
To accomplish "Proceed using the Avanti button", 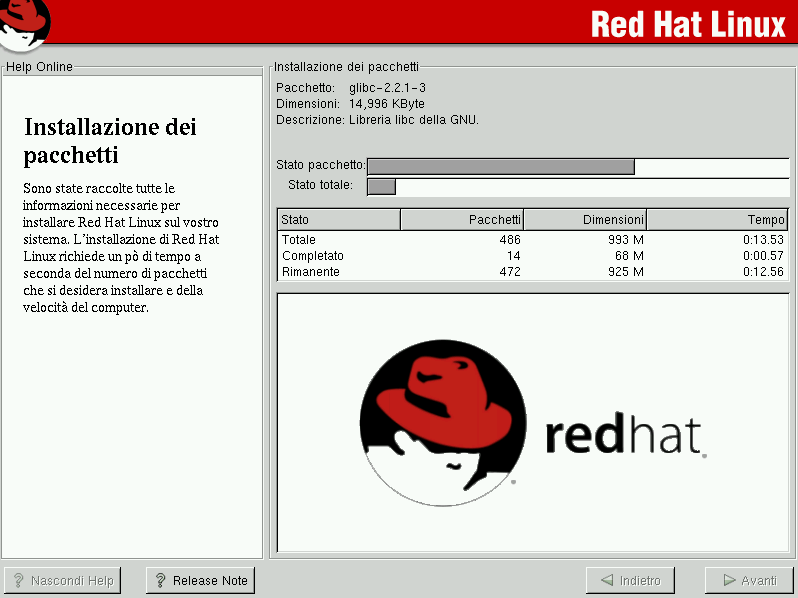I will click(x=749, y=581).
